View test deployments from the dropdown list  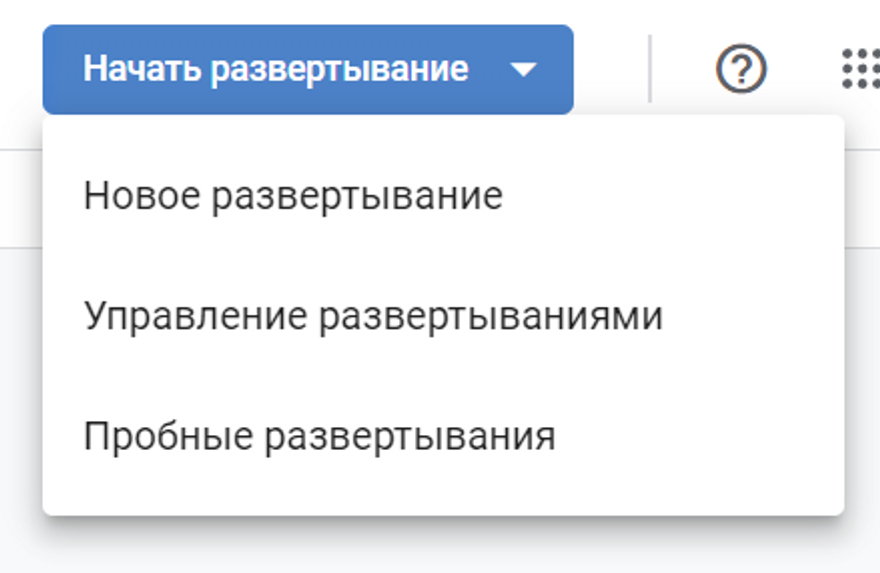click(x=319, y=436)
